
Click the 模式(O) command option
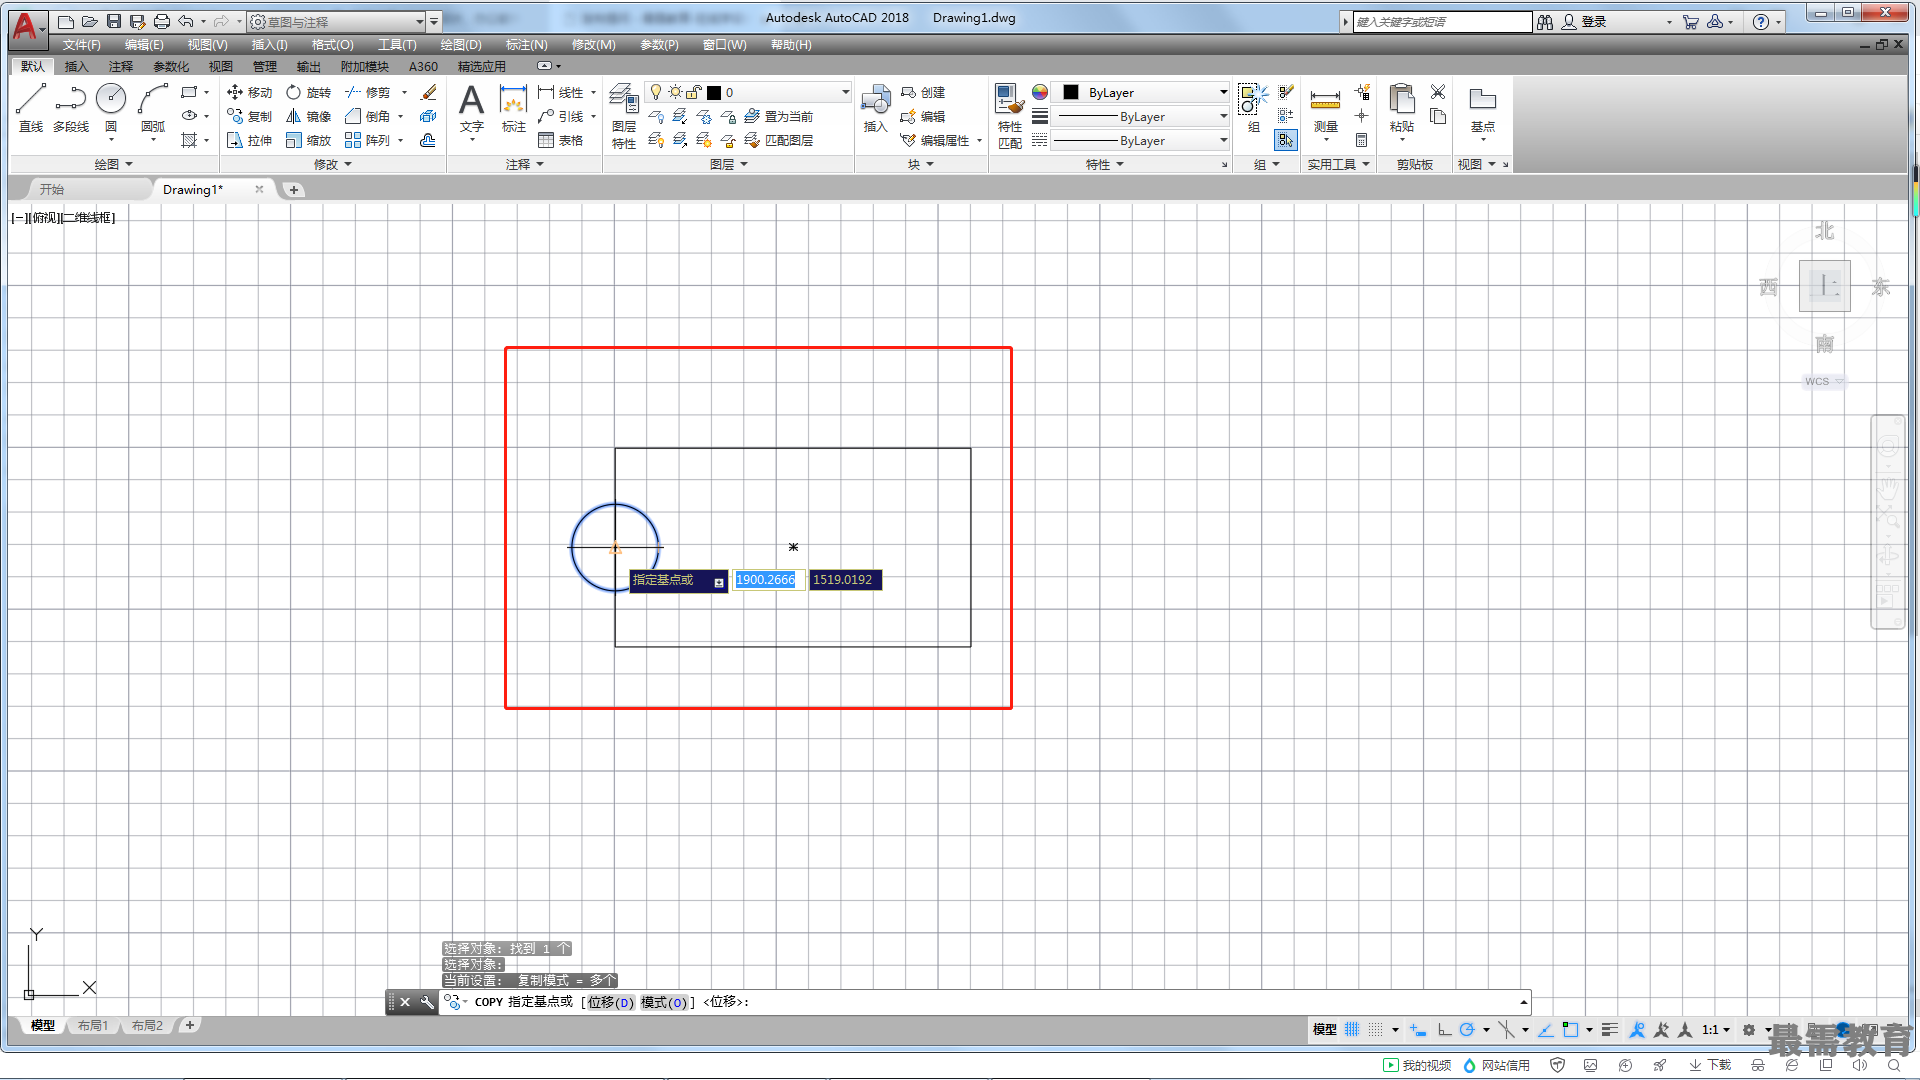point(664,1002)
